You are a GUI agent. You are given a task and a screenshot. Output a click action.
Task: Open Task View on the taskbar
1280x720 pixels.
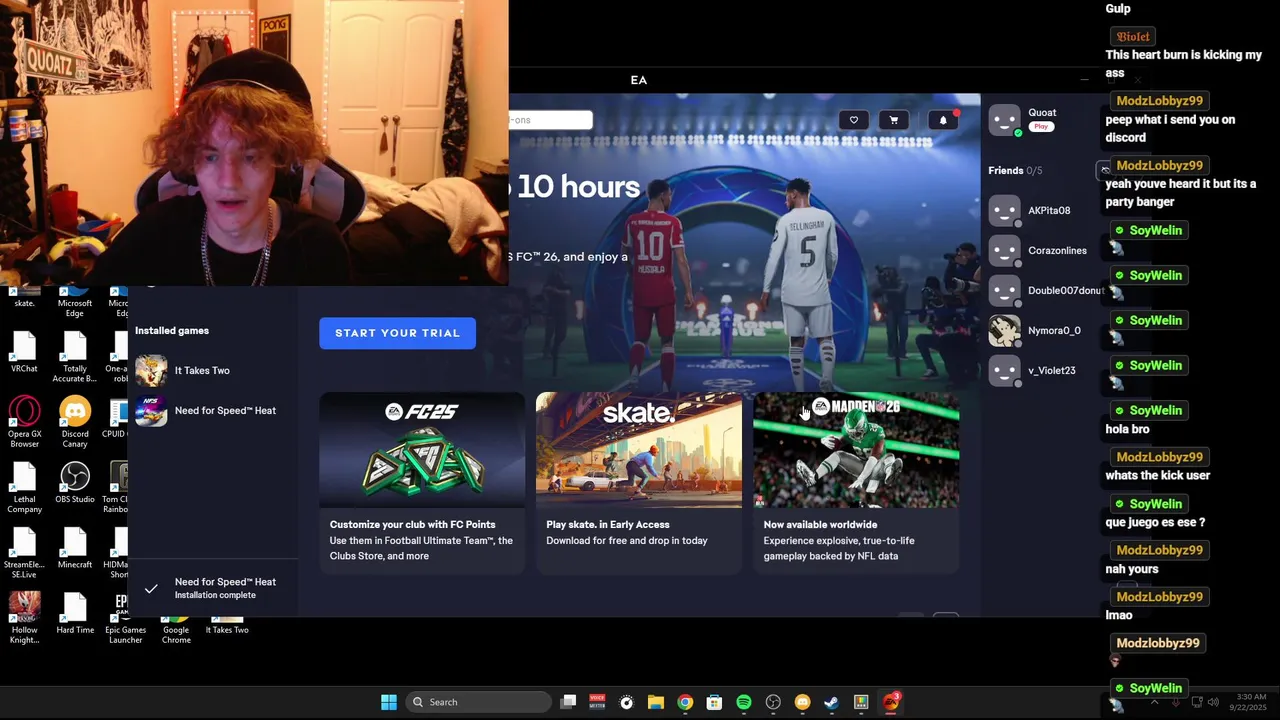click(x=568, y=702)
